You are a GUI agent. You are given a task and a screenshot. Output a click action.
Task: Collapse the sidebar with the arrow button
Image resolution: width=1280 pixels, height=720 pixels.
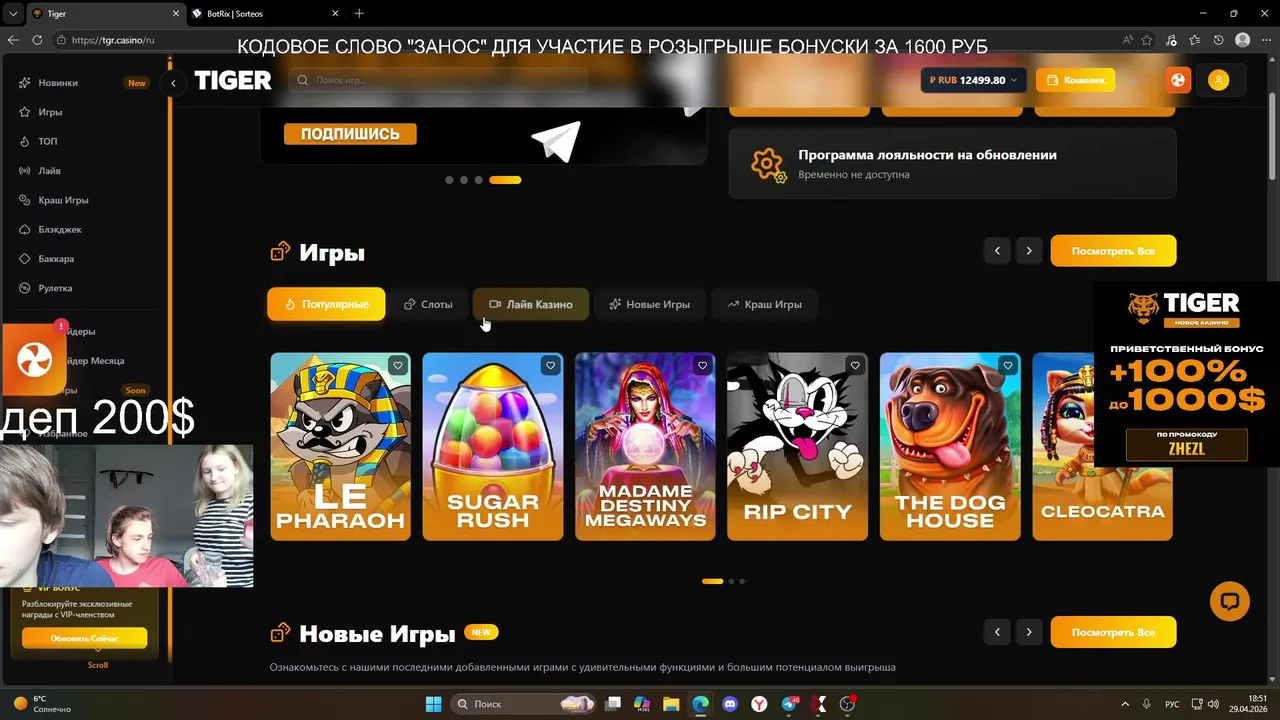[173, 83]
